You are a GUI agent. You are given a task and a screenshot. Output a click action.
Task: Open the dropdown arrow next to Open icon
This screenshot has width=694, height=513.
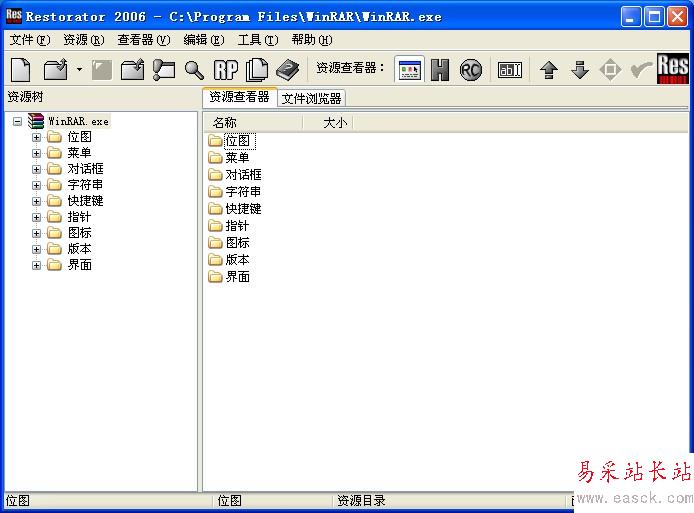coord(79,69)
